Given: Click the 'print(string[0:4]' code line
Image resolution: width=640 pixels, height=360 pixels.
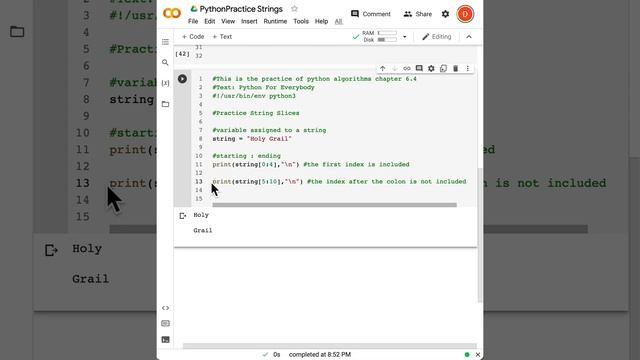Looking at the screenshot, I should (x=311, y=164).
